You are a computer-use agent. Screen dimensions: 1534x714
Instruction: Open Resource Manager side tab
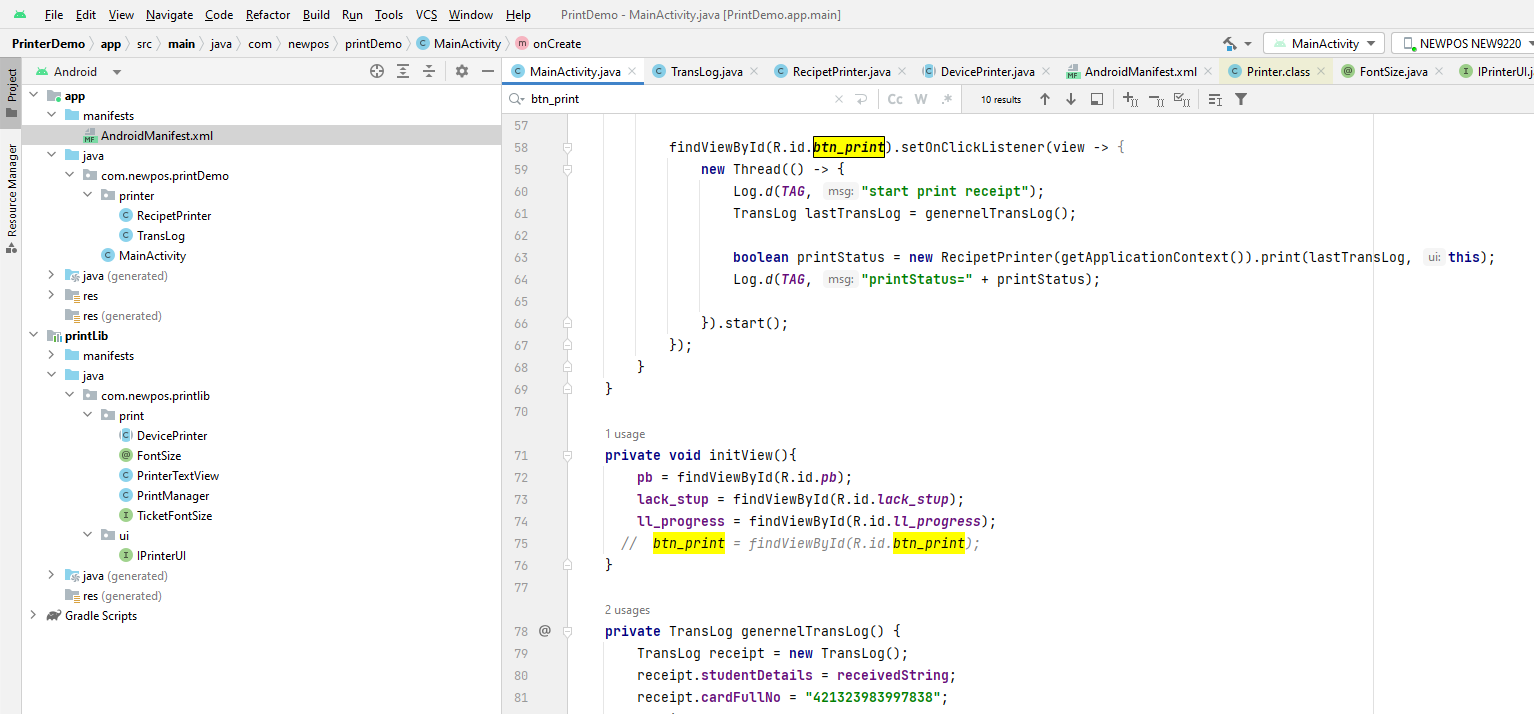click(11, 198)
